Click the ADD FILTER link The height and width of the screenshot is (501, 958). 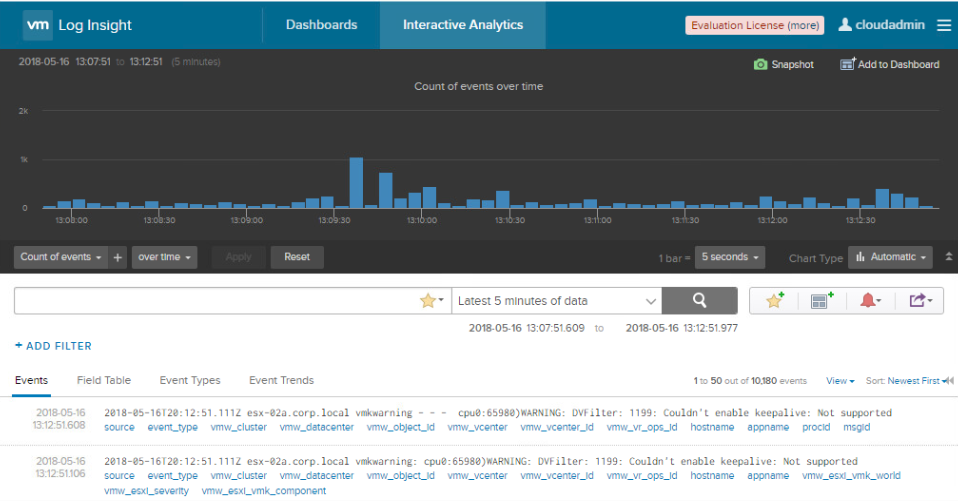click(x=53, y=346)
